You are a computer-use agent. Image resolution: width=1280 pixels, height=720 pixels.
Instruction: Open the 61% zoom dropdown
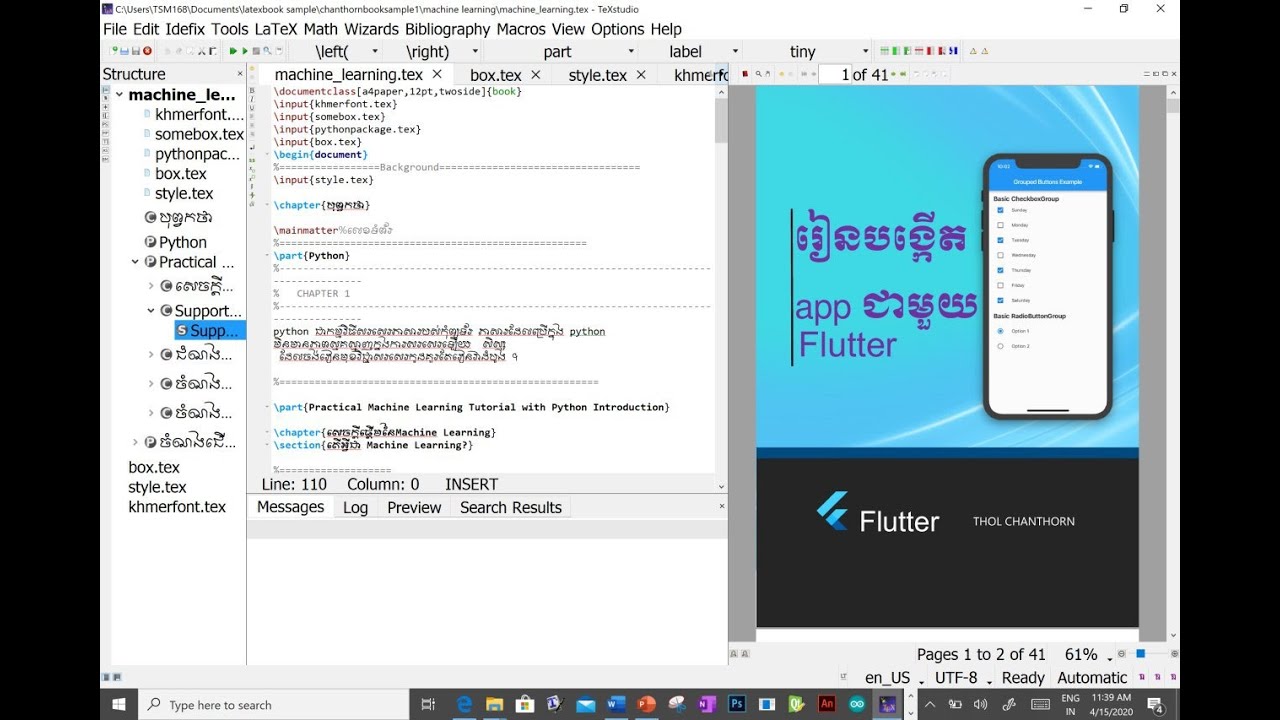[x=1110, y=660]
